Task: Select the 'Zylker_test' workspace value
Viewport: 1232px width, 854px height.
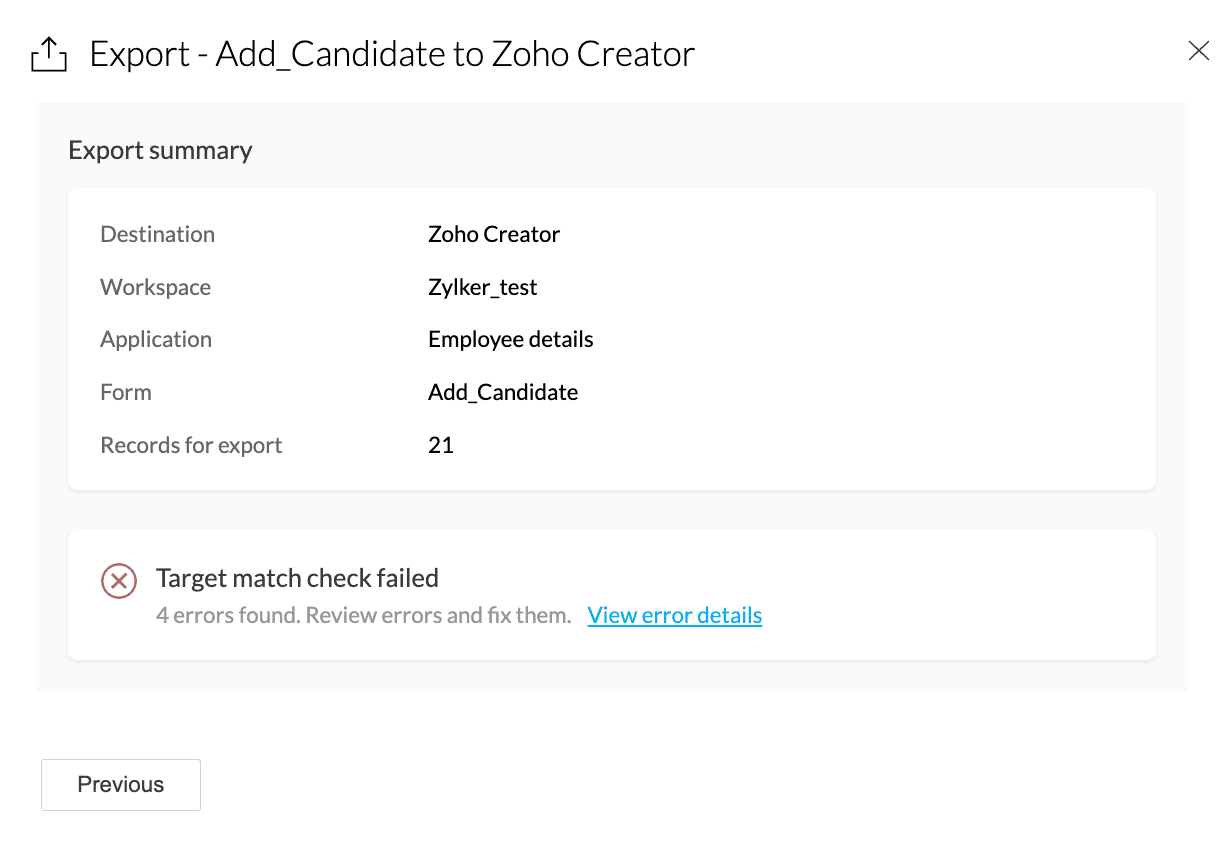Action: pyautogui.click(x=482, y=287)
